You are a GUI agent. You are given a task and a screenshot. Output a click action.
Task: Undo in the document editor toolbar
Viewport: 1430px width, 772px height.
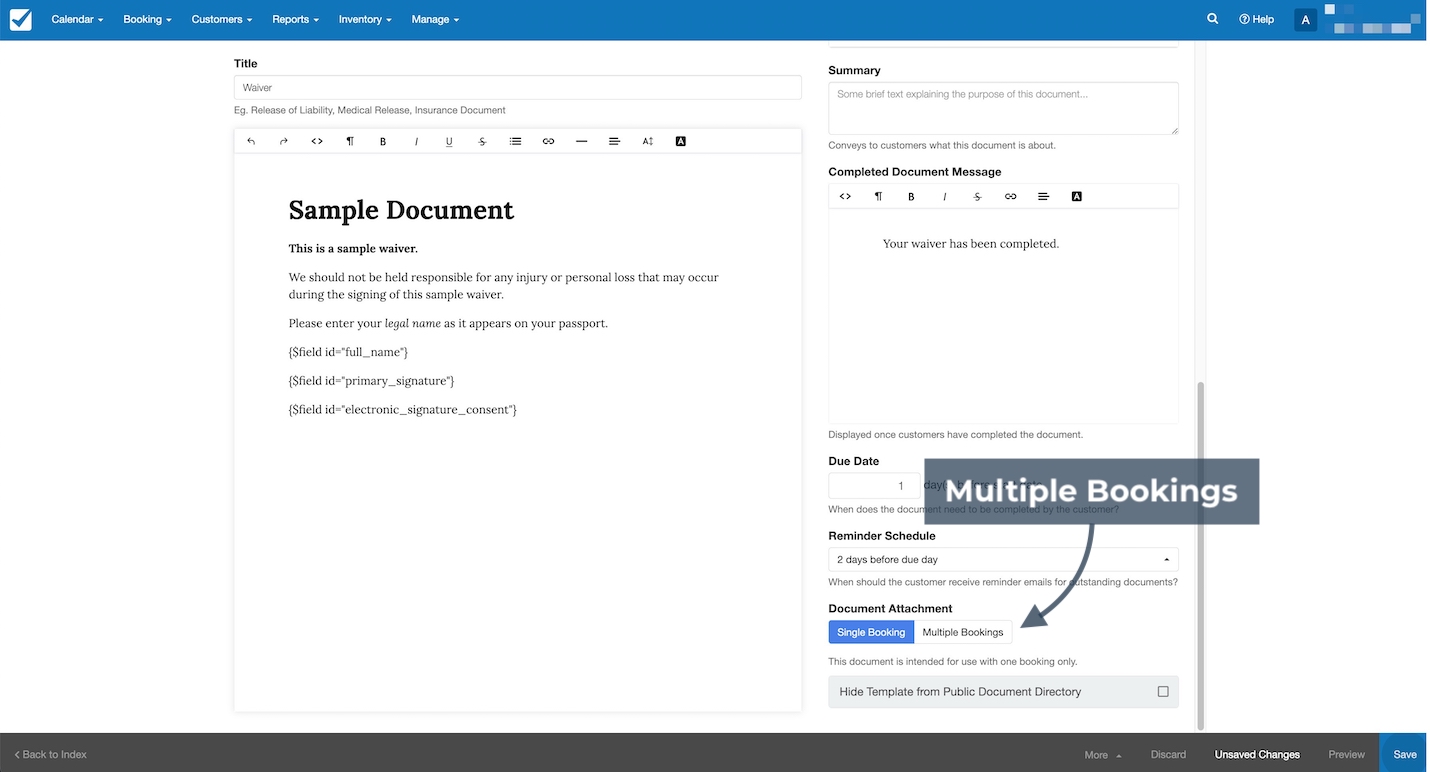[251, 141]
